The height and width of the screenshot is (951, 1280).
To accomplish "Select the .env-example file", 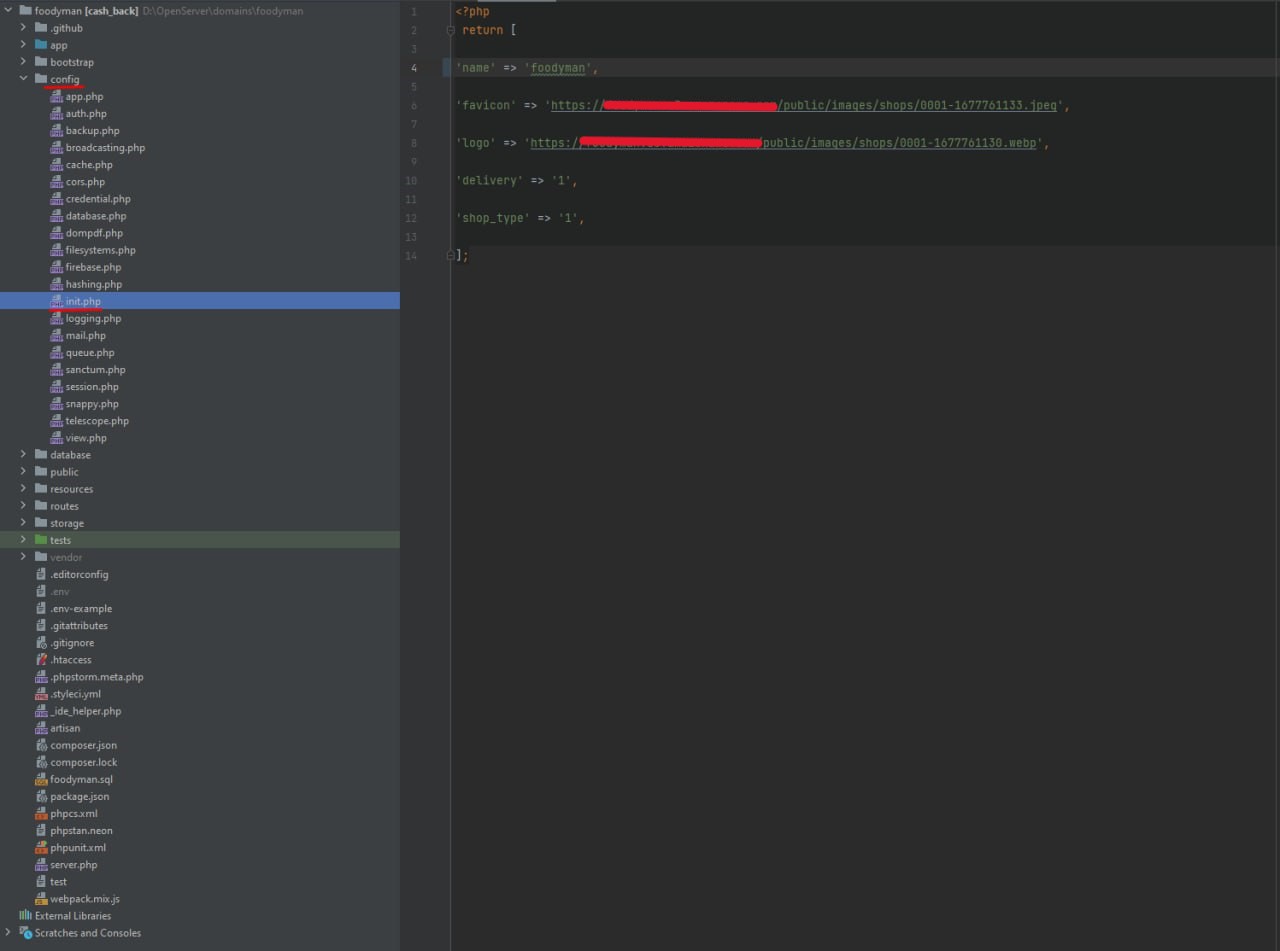I will coord(81,609).
